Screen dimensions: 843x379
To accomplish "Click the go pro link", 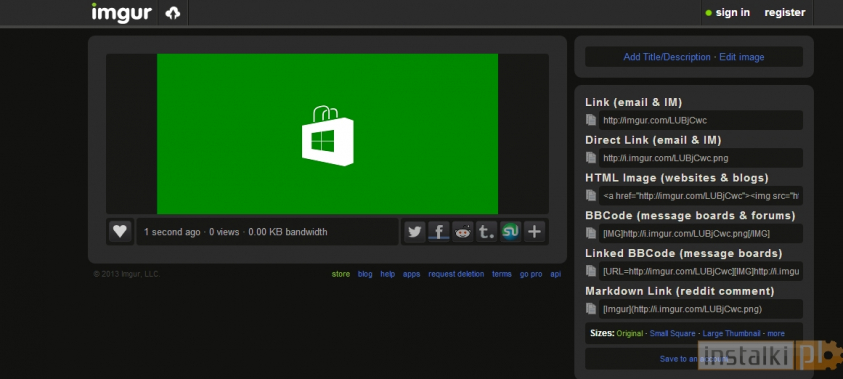I will (x=531, y=274).
